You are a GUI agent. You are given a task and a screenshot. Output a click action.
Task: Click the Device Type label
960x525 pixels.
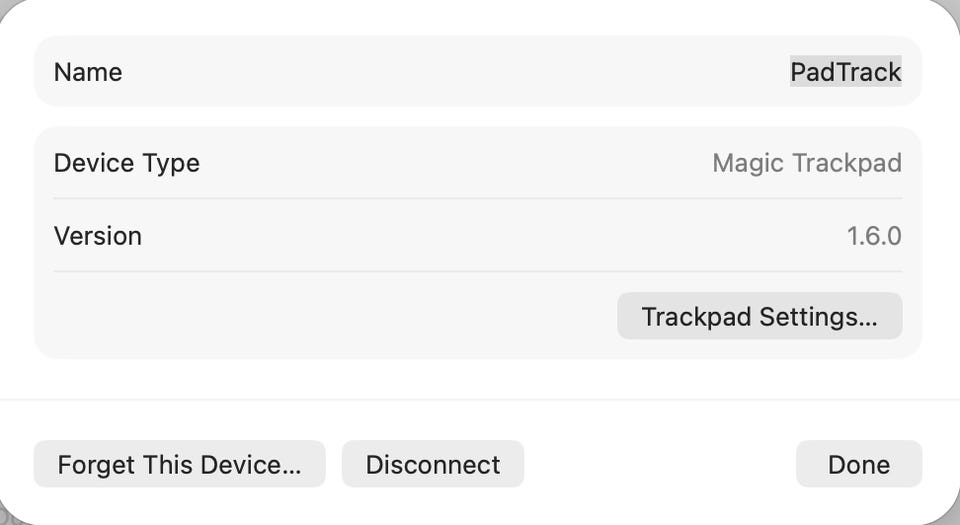(127, 163)
